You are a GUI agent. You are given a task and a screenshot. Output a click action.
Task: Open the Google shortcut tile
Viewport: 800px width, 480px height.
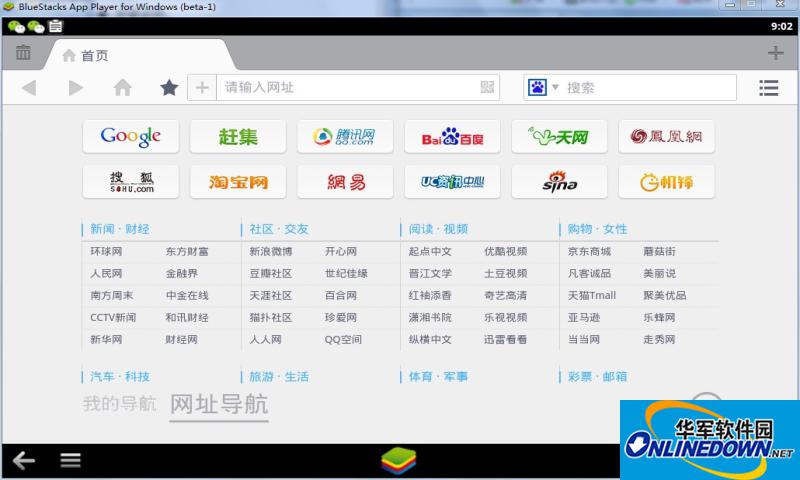pyautogui.click(x=131, y=136)
